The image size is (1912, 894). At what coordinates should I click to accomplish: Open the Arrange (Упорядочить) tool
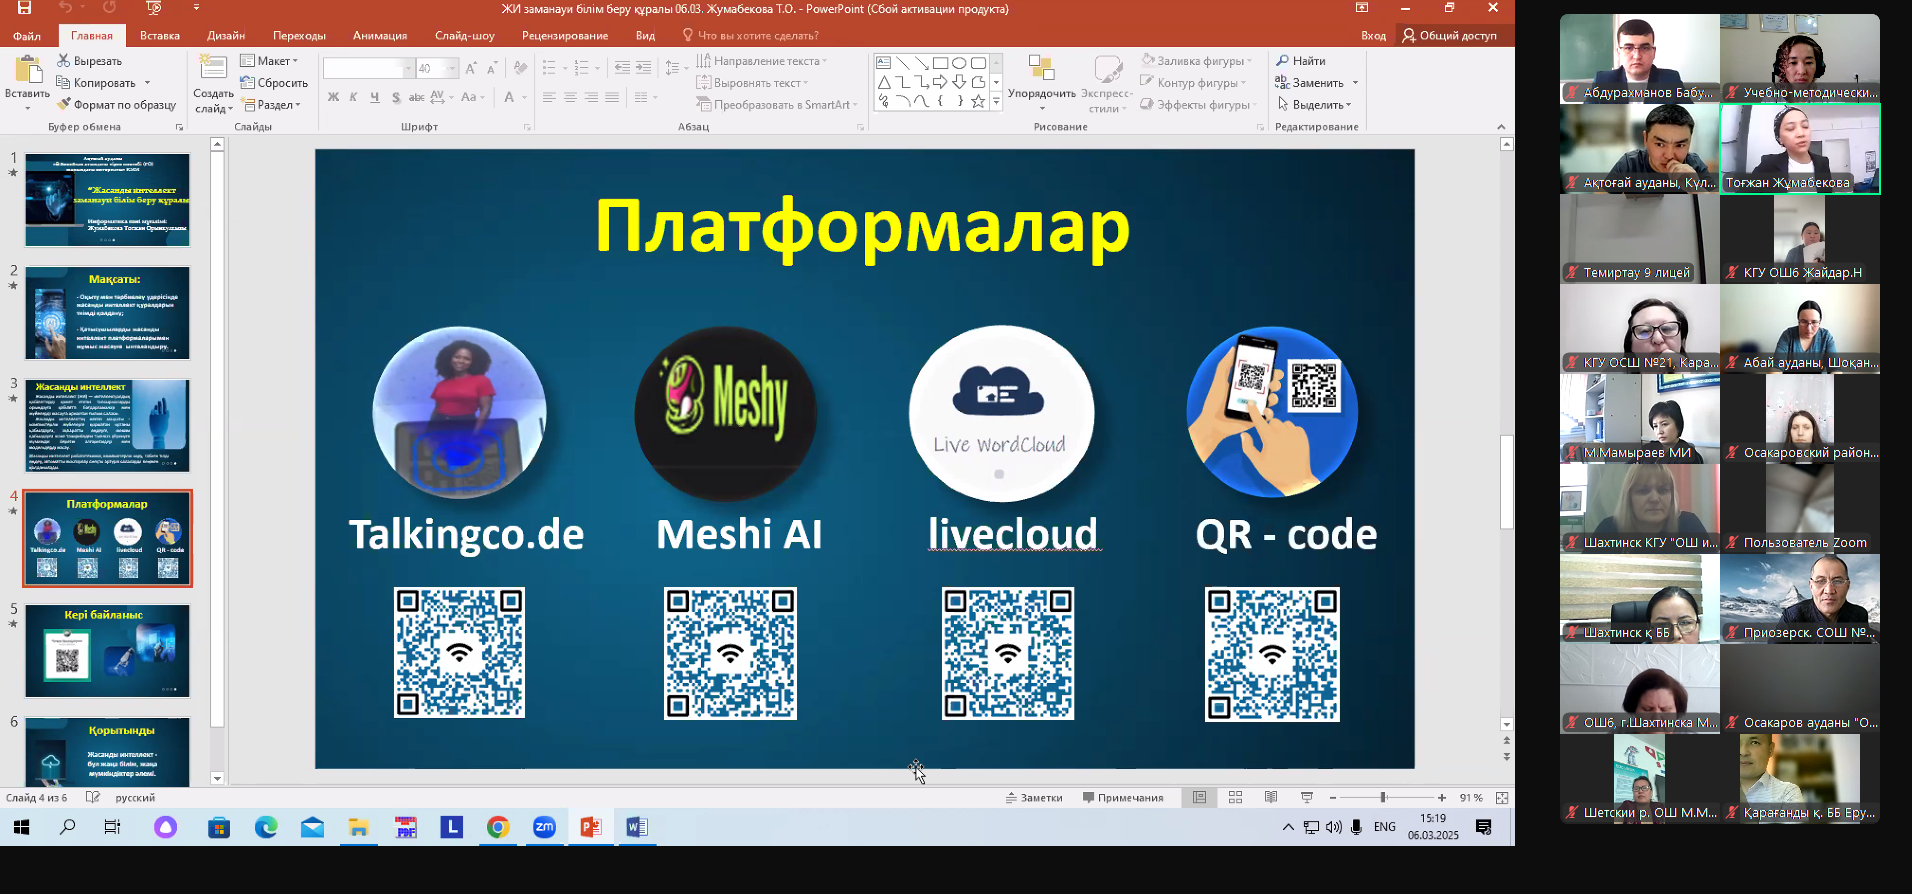(1041, 80)
